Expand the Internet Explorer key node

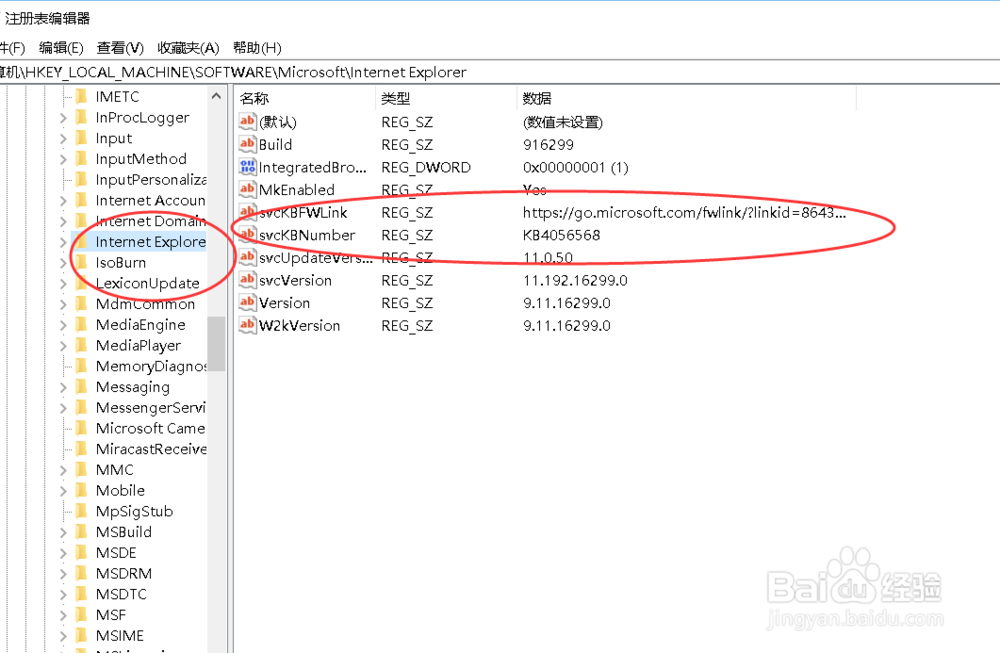tap(62, 242)
